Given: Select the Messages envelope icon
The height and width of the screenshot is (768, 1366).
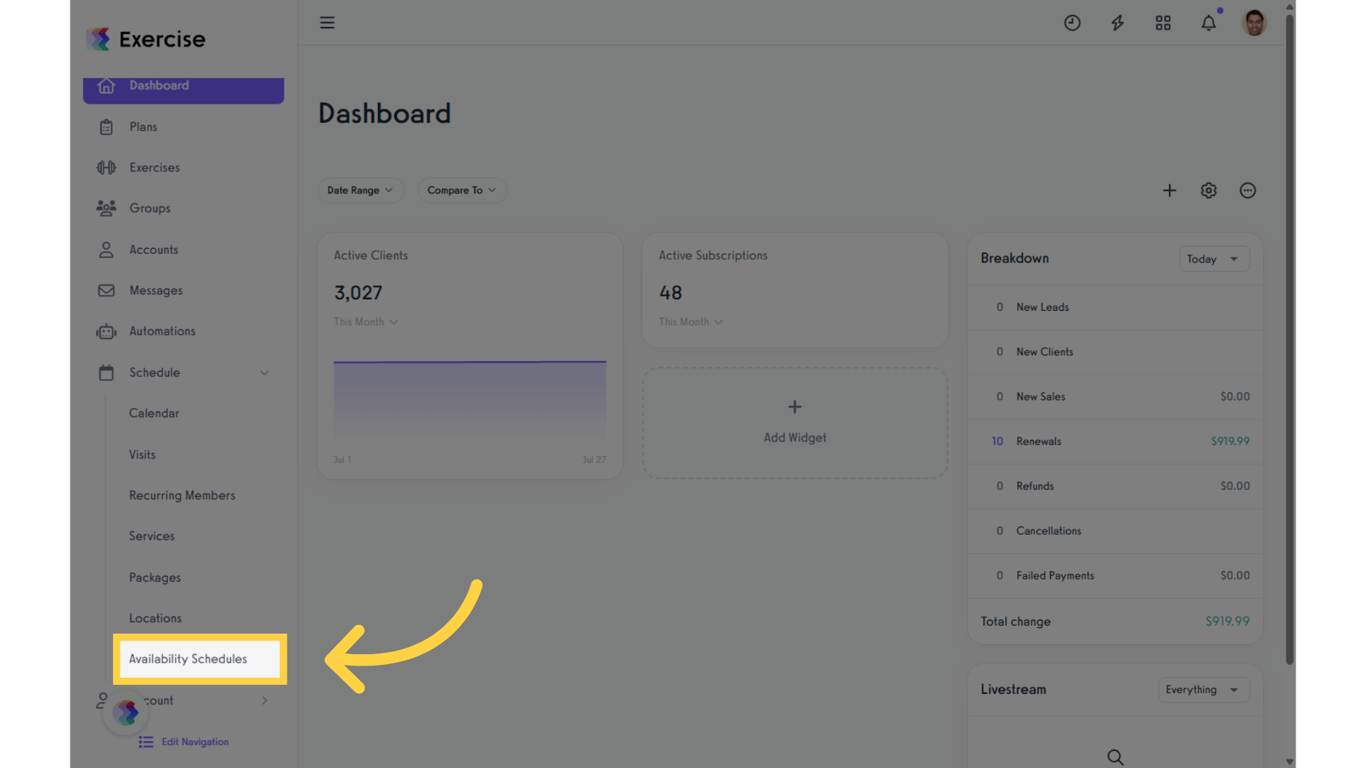Looking at the screenshot, I should coord(106,290).
